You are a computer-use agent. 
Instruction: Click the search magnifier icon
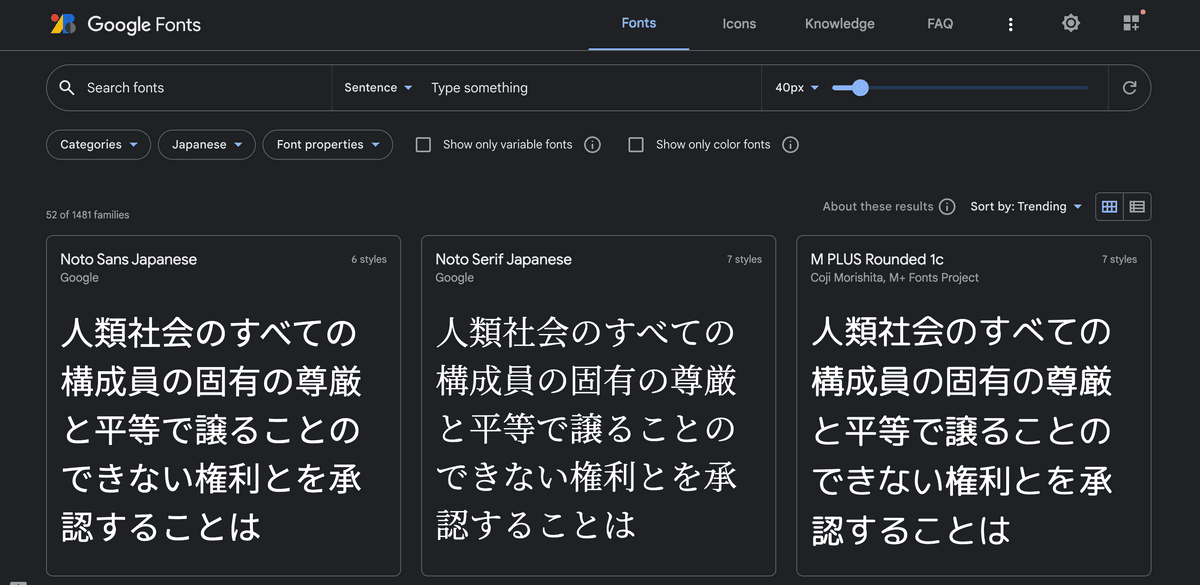tap(67, 88)
